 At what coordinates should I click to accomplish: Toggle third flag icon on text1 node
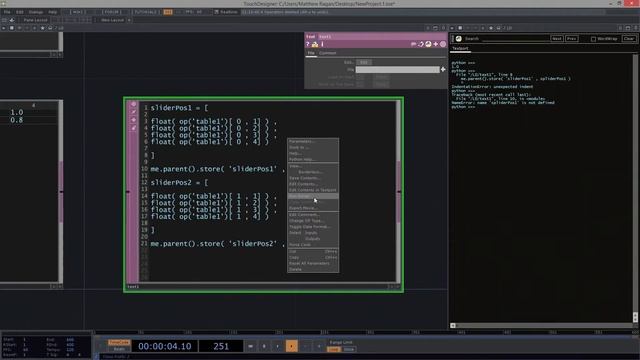coord(133,120)
